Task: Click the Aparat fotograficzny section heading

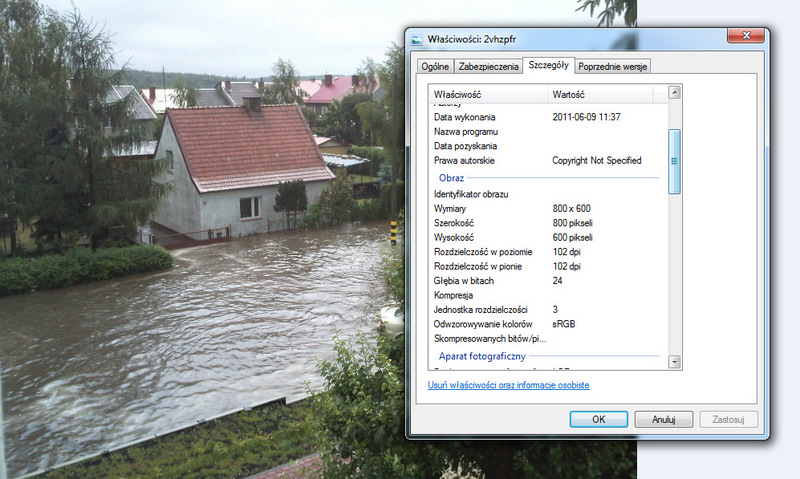Action: click(x=482, y=356)
